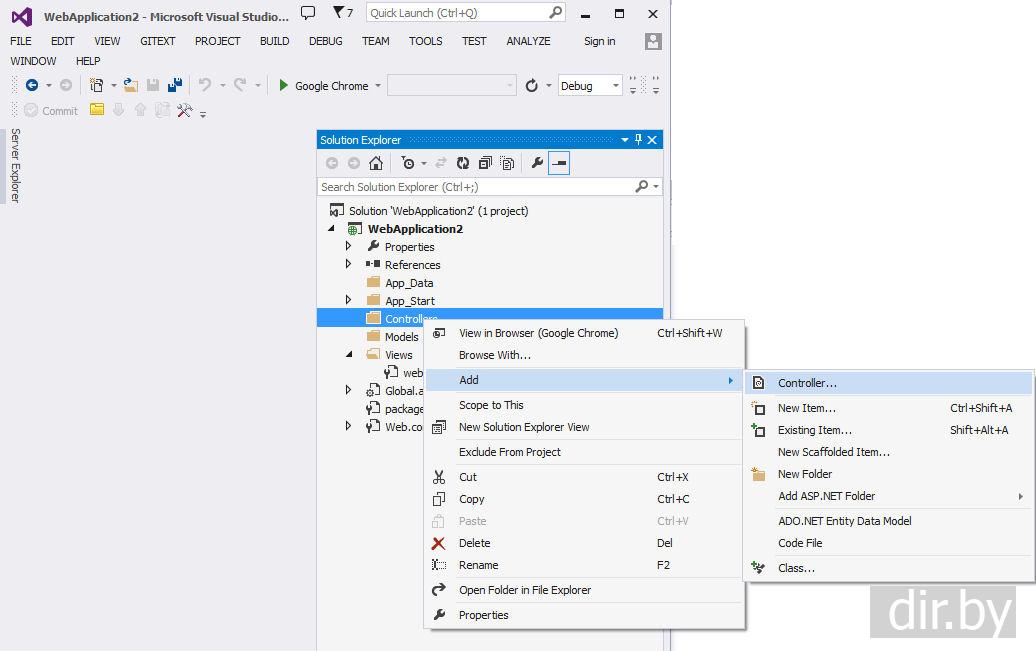Click the Show All Files icon
This screenshot has width=1036, height=651.
[x=507, y=163]
